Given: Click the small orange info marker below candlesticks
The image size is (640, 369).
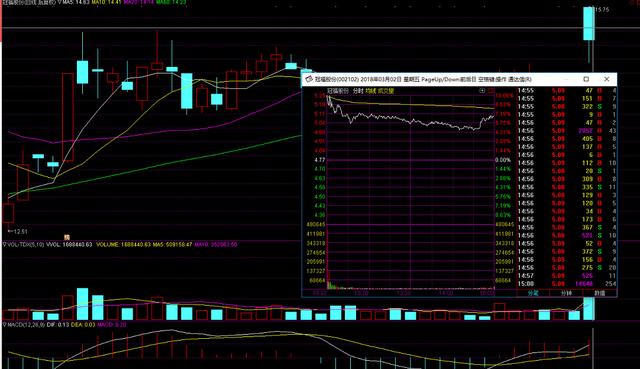Looking at the screenshot, I should 67,237.
